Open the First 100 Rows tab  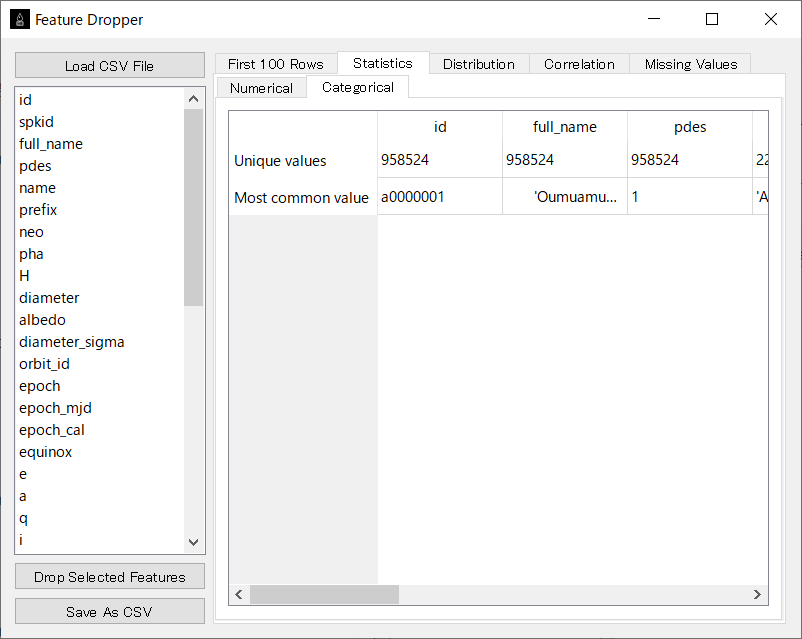tap(276, 64)
